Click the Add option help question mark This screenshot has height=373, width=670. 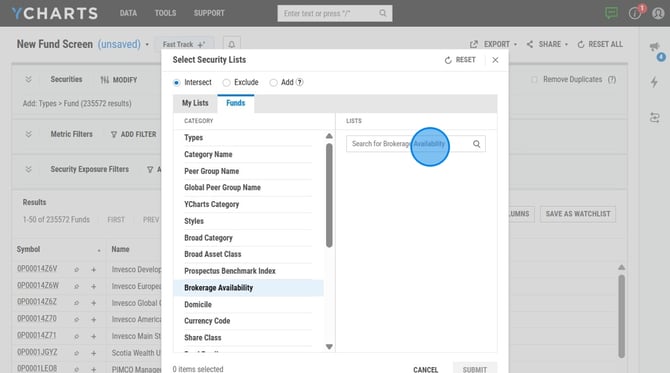click(x=300, y=82)
